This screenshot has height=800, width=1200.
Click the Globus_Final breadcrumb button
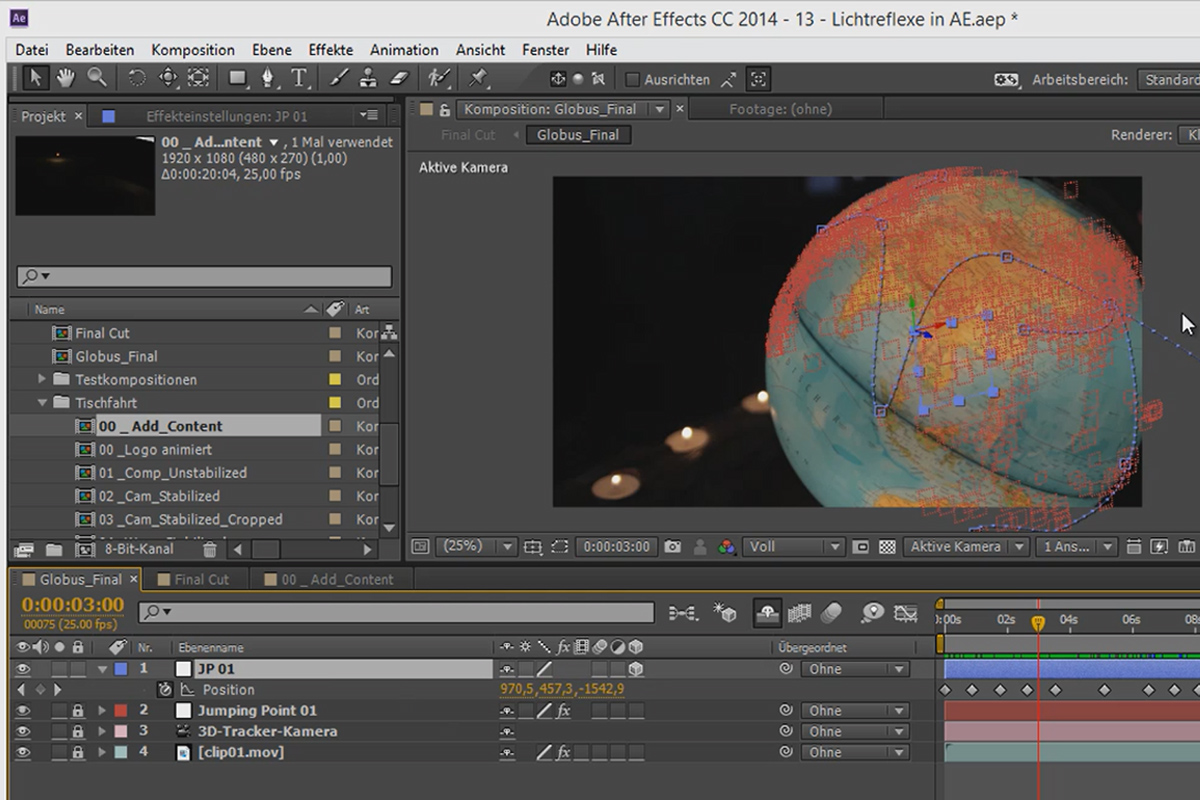pyautogui.click(x=578, y=135)
